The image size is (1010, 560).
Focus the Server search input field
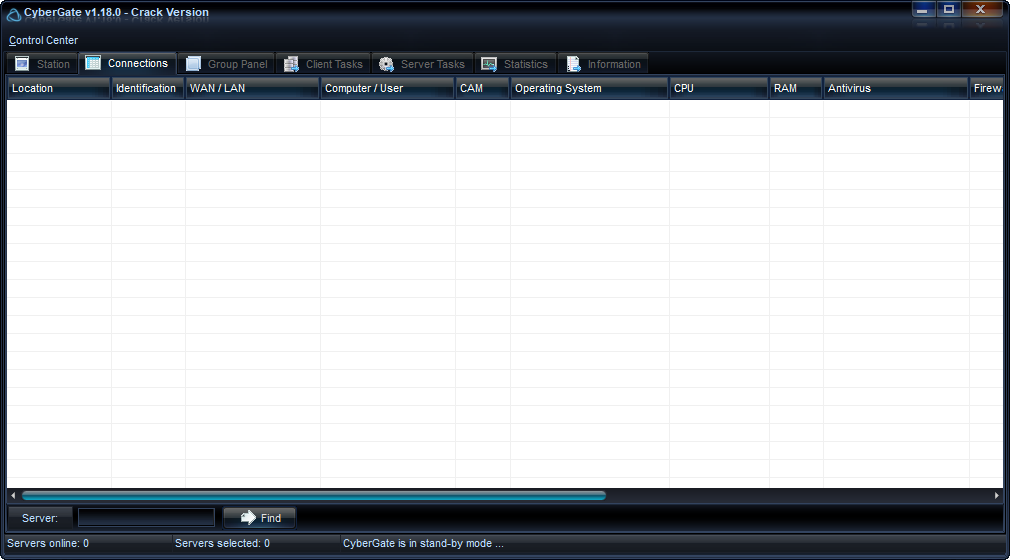(x=146, y=517)
